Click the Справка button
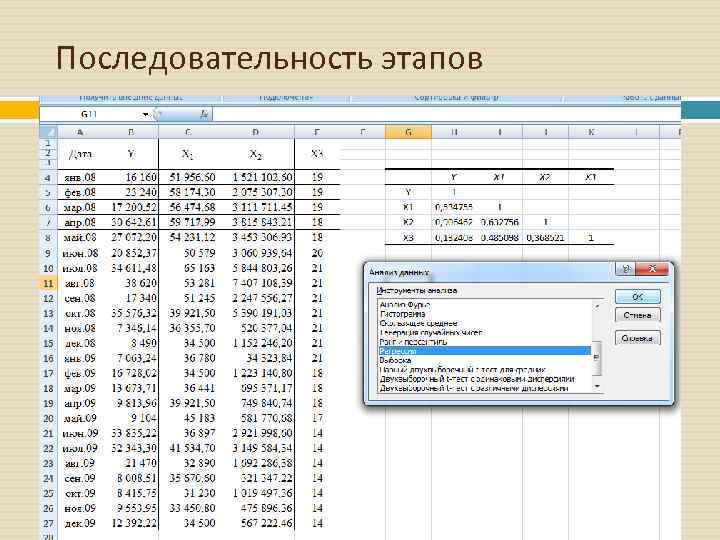 pyautogui.click(x=637, y=338)
